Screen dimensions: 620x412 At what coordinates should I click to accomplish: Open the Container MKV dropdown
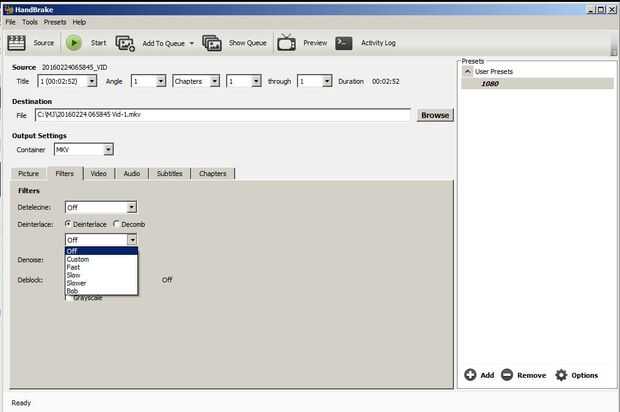click(108, 149)
